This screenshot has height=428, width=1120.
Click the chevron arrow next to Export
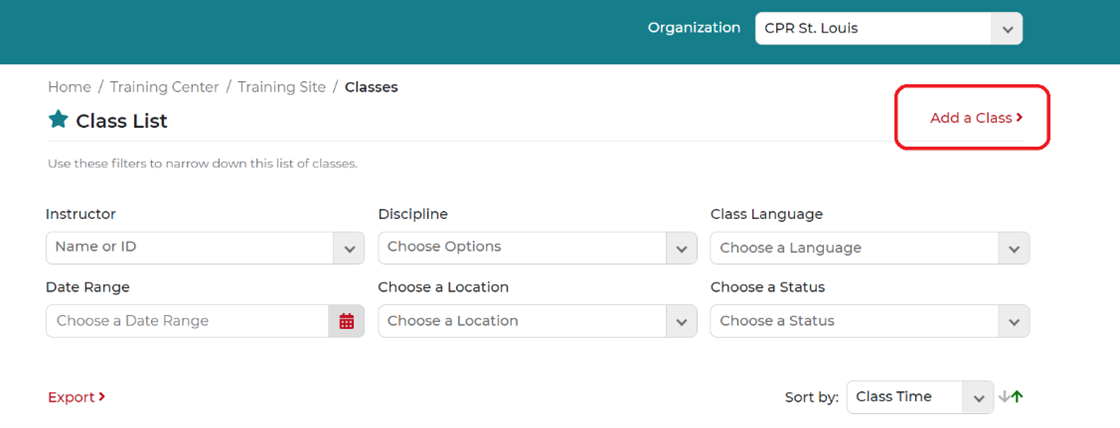click(102, 397)
